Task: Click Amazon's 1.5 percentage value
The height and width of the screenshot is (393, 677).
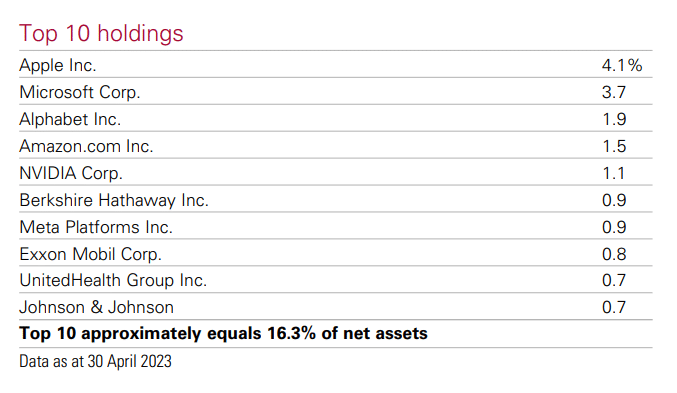Action: pos(614,146)
